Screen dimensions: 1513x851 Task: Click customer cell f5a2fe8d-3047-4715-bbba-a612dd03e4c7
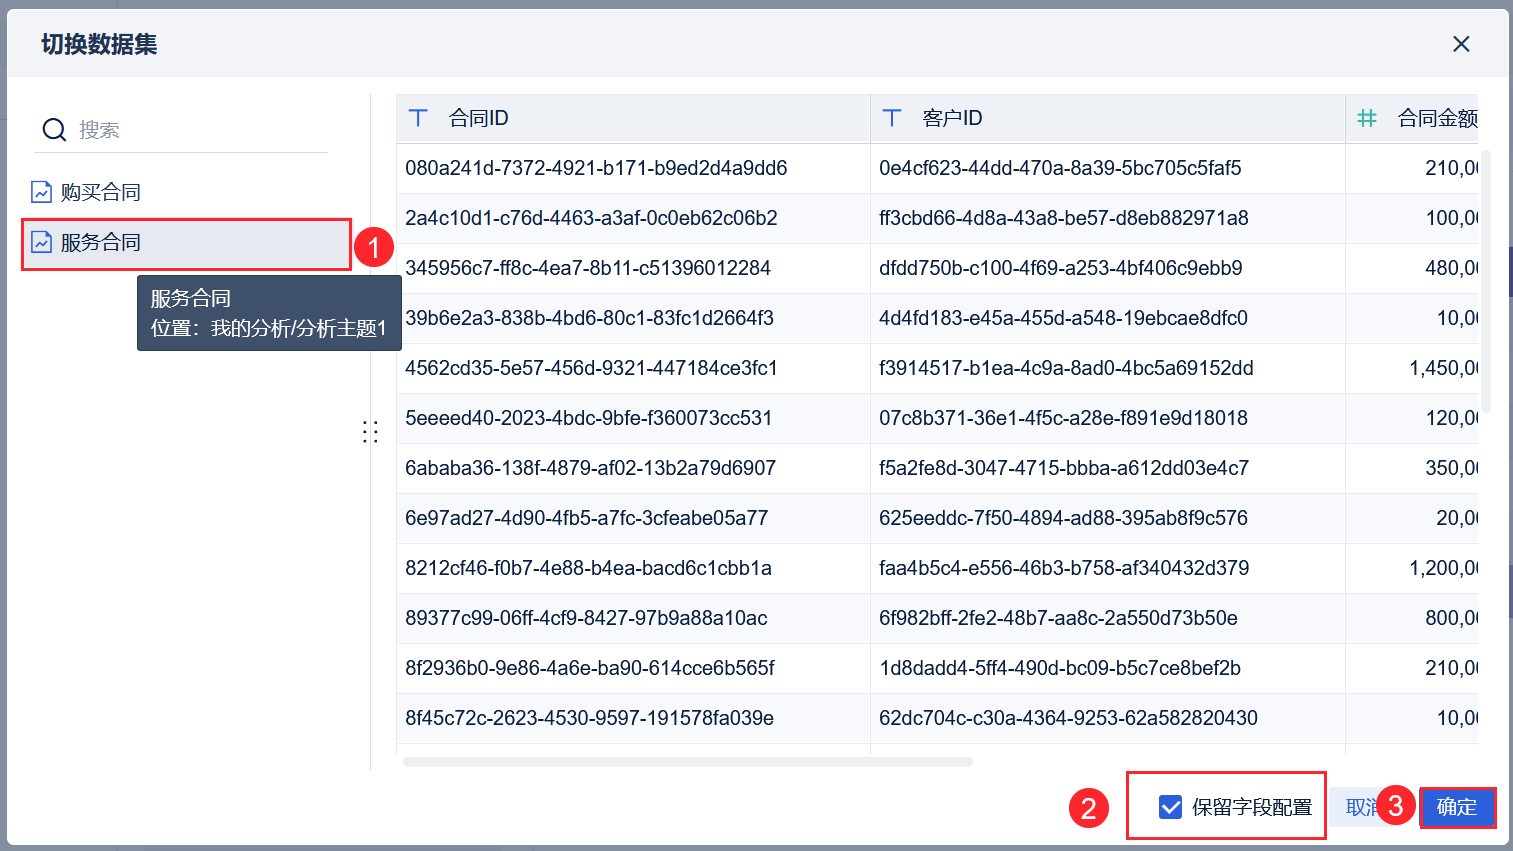[x=1108, y=468]
